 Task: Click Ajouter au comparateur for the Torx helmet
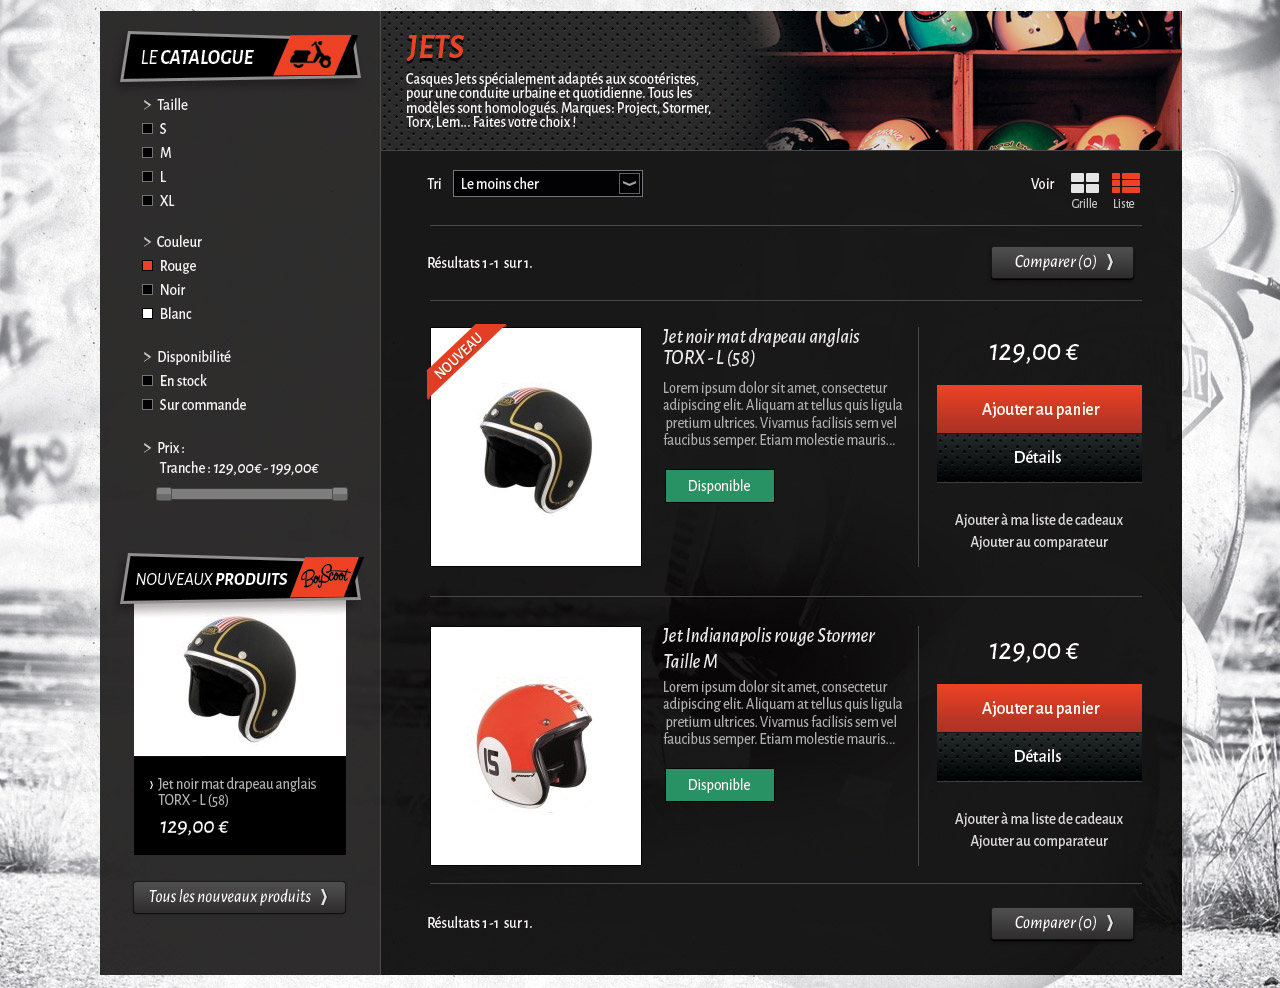[1039, 542]
